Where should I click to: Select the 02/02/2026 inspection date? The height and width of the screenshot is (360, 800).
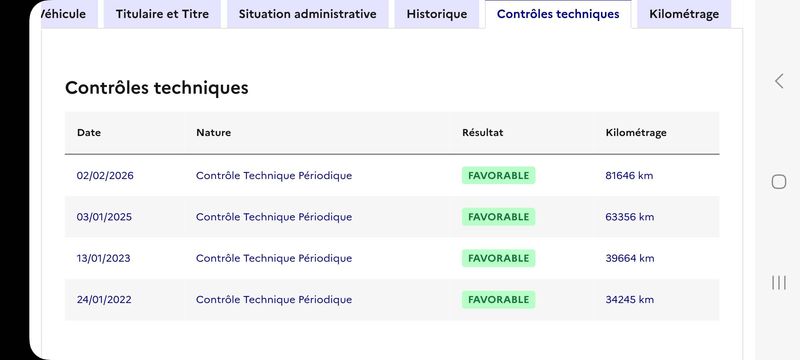click(x=105, y=175)
